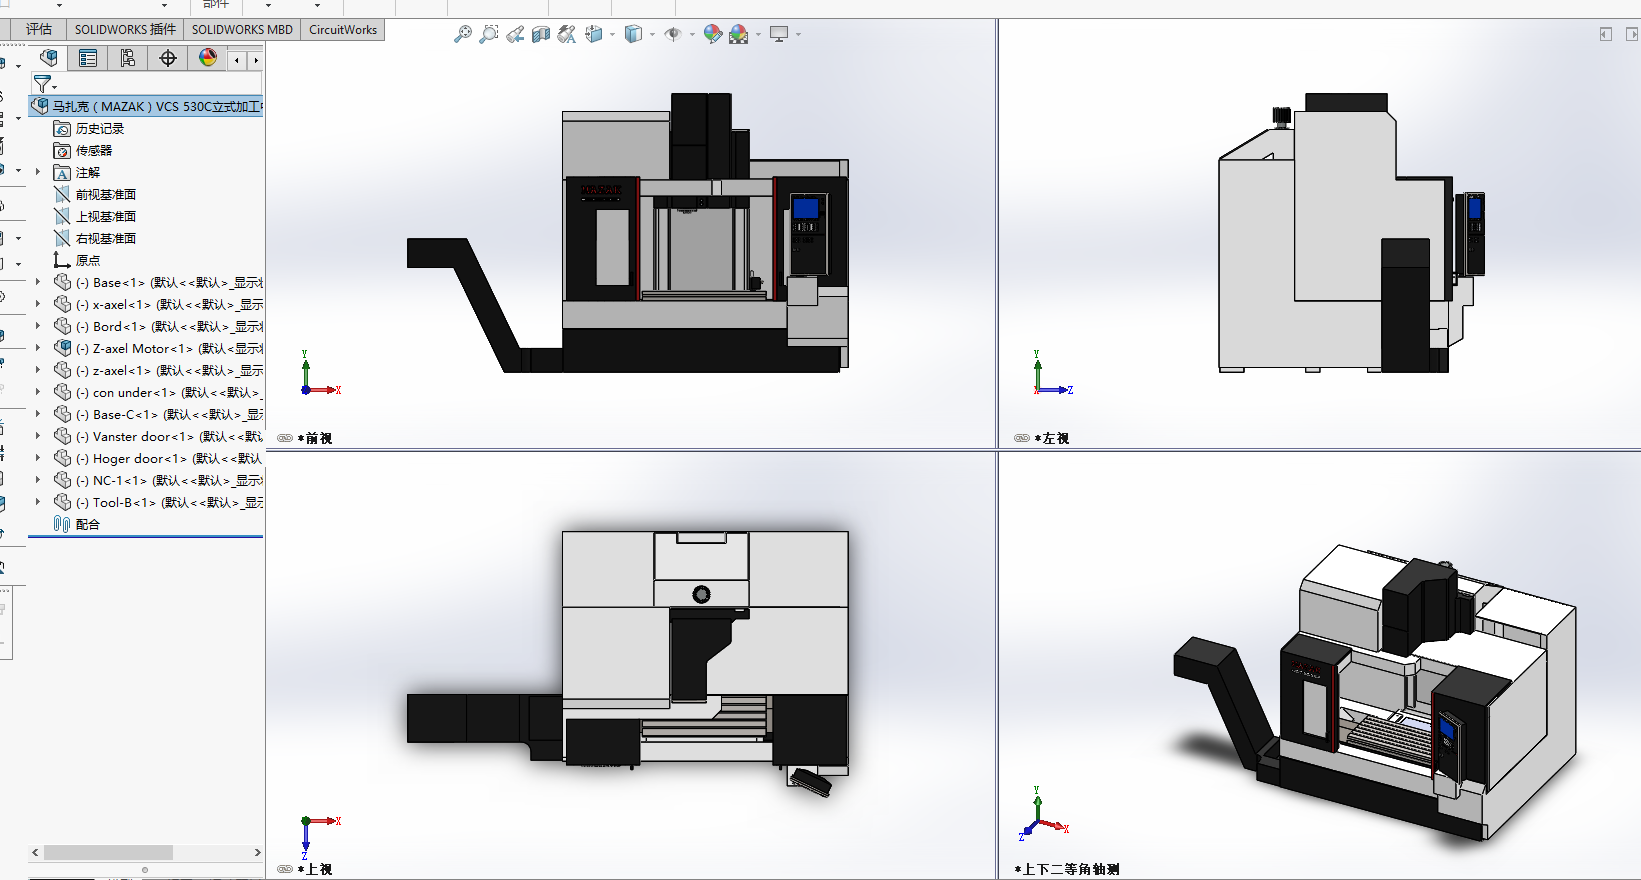Open the FeatureManager design tree tab
The height and width of the screenshot is (880, 1641).
[48, 58]
